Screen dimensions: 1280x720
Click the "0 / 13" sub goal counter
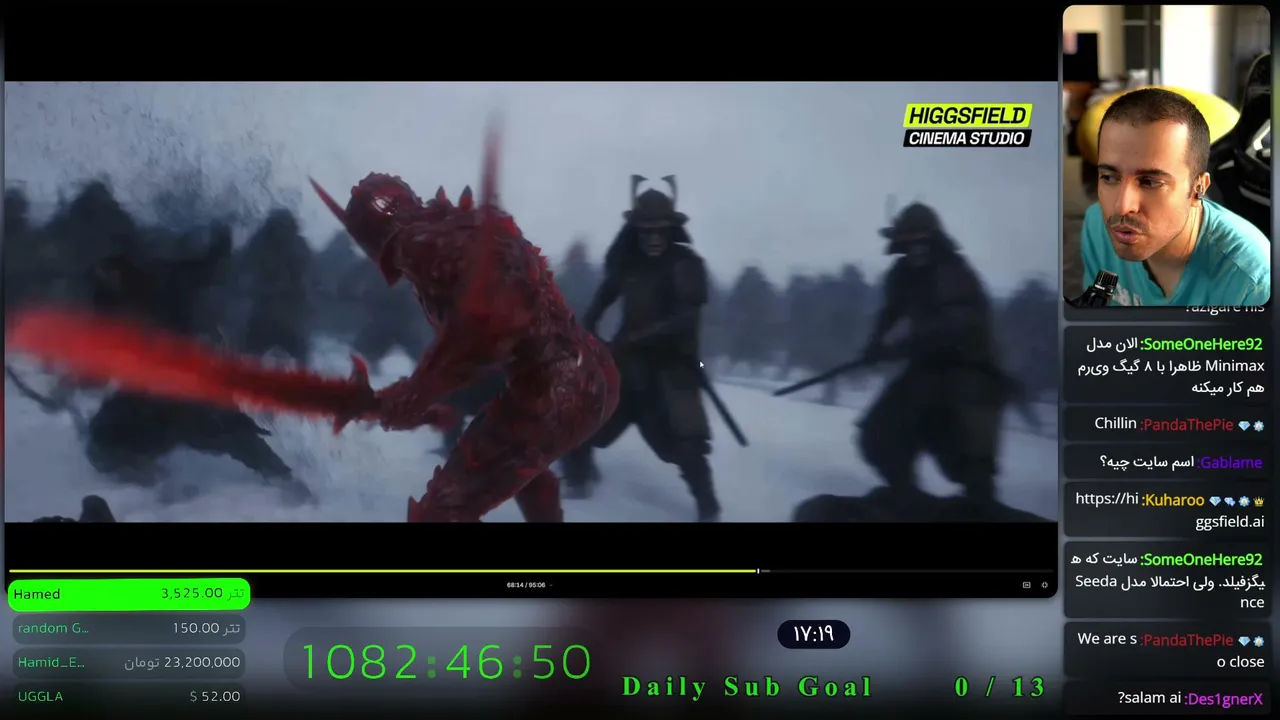tap(1000, 687)
